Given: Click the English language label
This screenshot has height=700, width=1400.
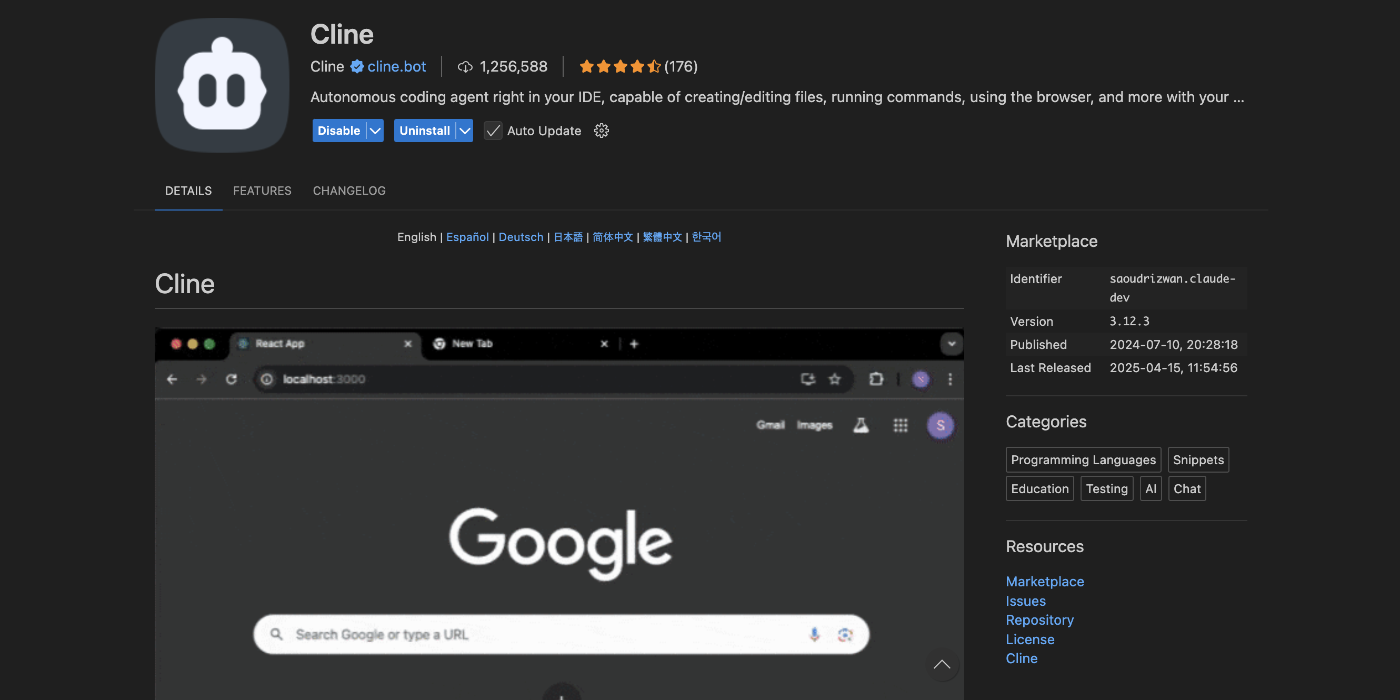Looking at the screenshot, I should (417, 237).
